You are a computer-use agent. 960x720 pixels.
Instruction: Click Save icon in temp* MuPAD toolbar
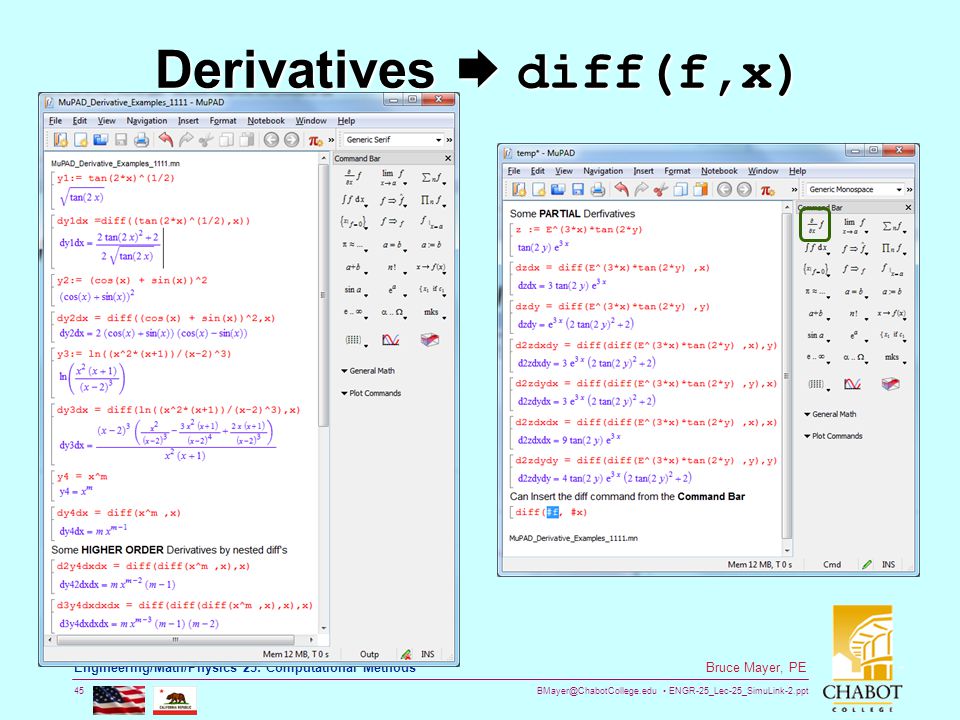click(x=577, y=190)
